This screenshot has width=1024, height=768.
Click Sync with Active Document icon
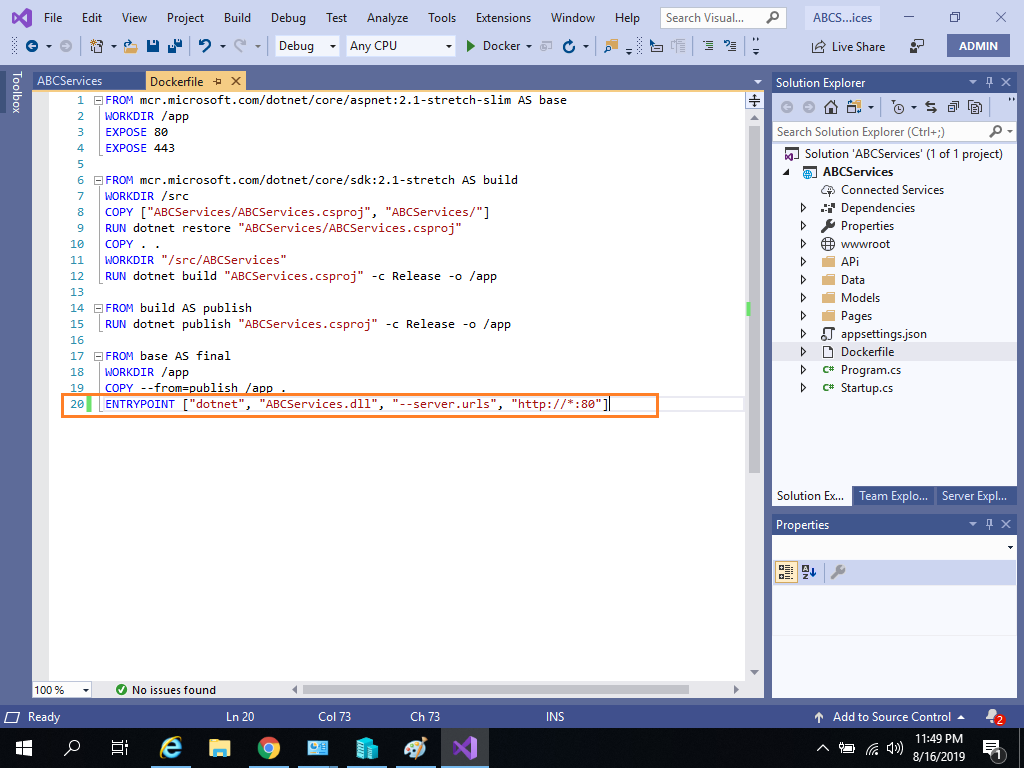click(x=931, y=107)
